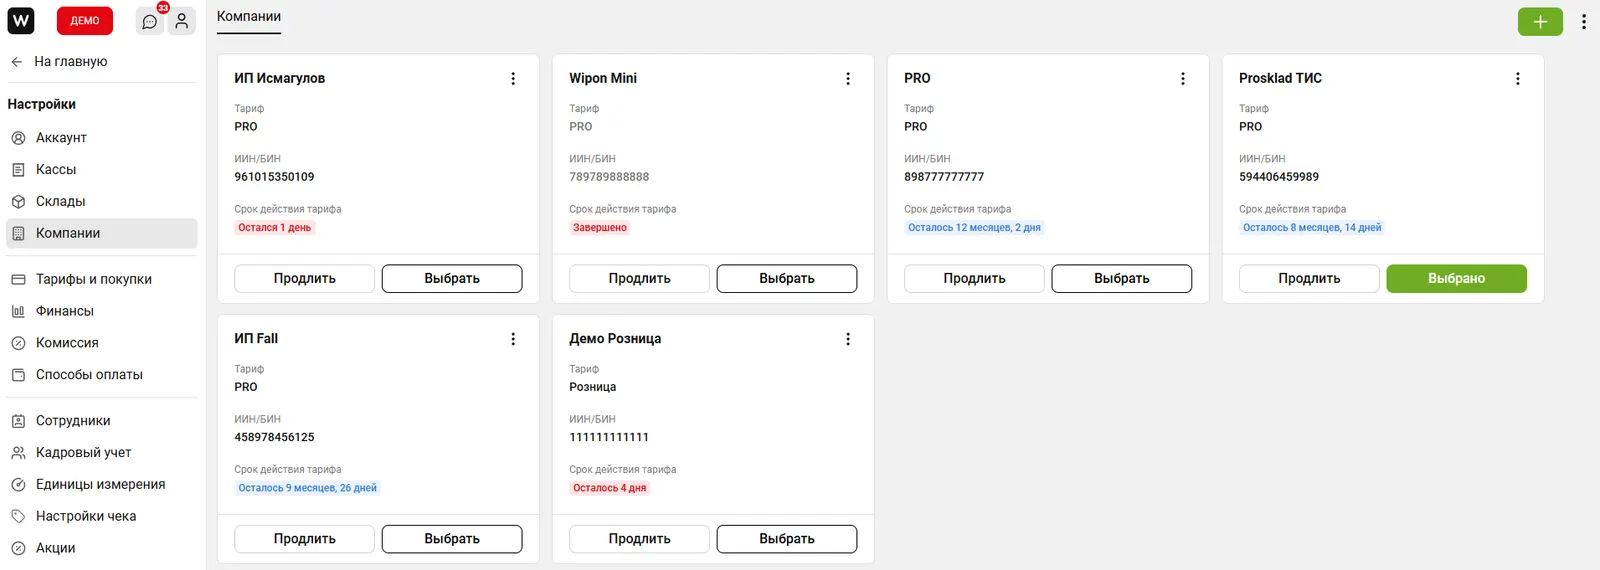This screenshot has width=1600, height=570.
Task: Open Кассы section in sidebar
Action: (x=56, y=170)
